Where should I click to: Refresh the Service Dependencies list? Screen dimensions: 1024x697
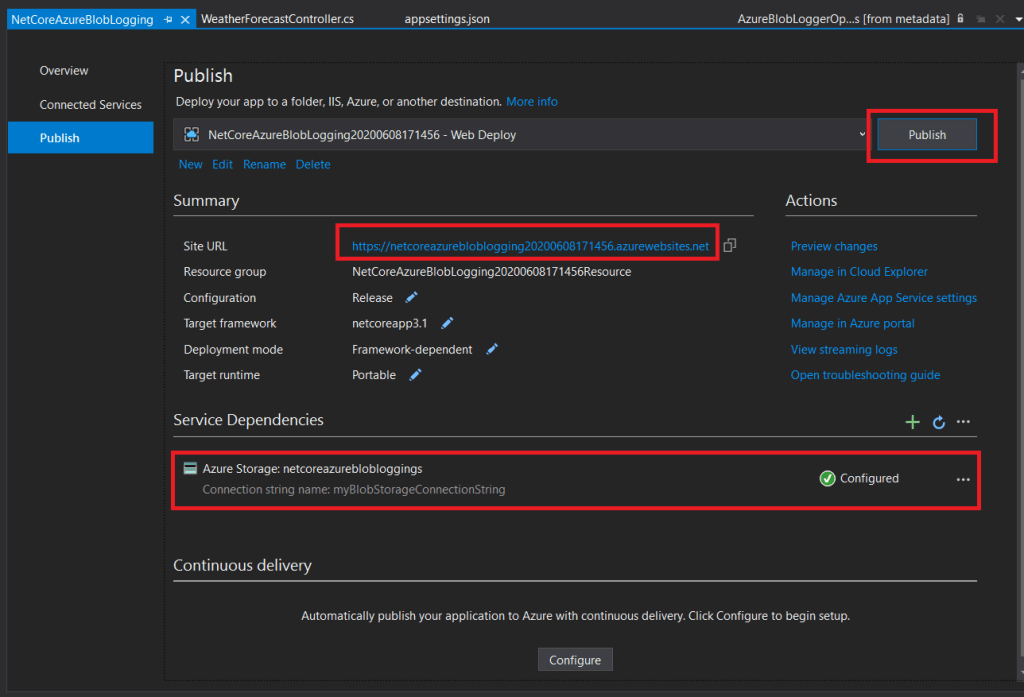pyautogui.click(x=939, y=422)
